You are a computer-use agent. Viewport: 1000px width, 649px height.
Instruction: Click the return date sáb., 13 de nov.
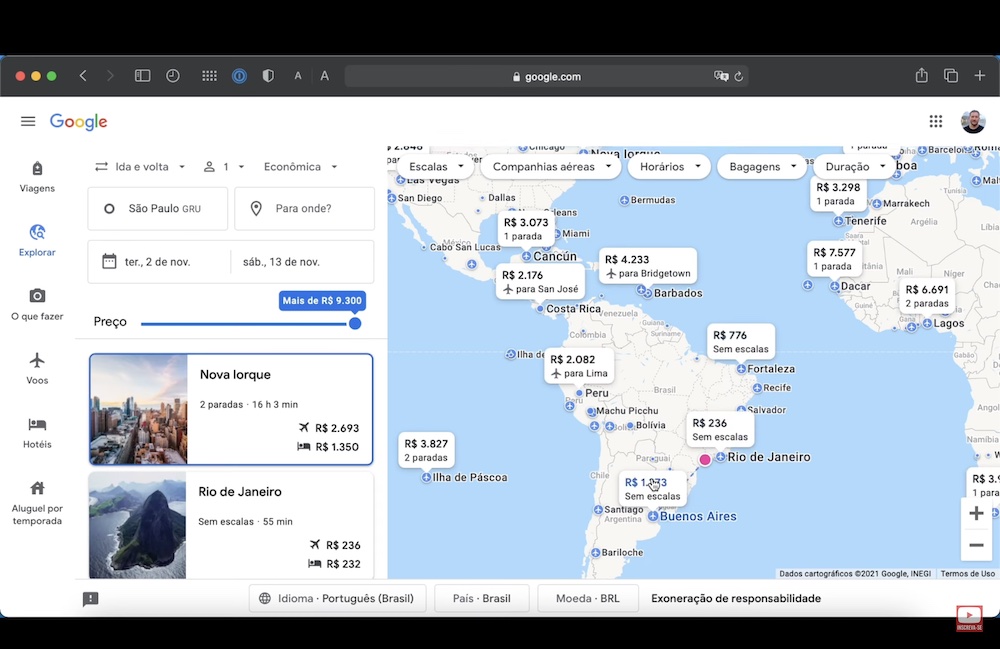(281, 262)
